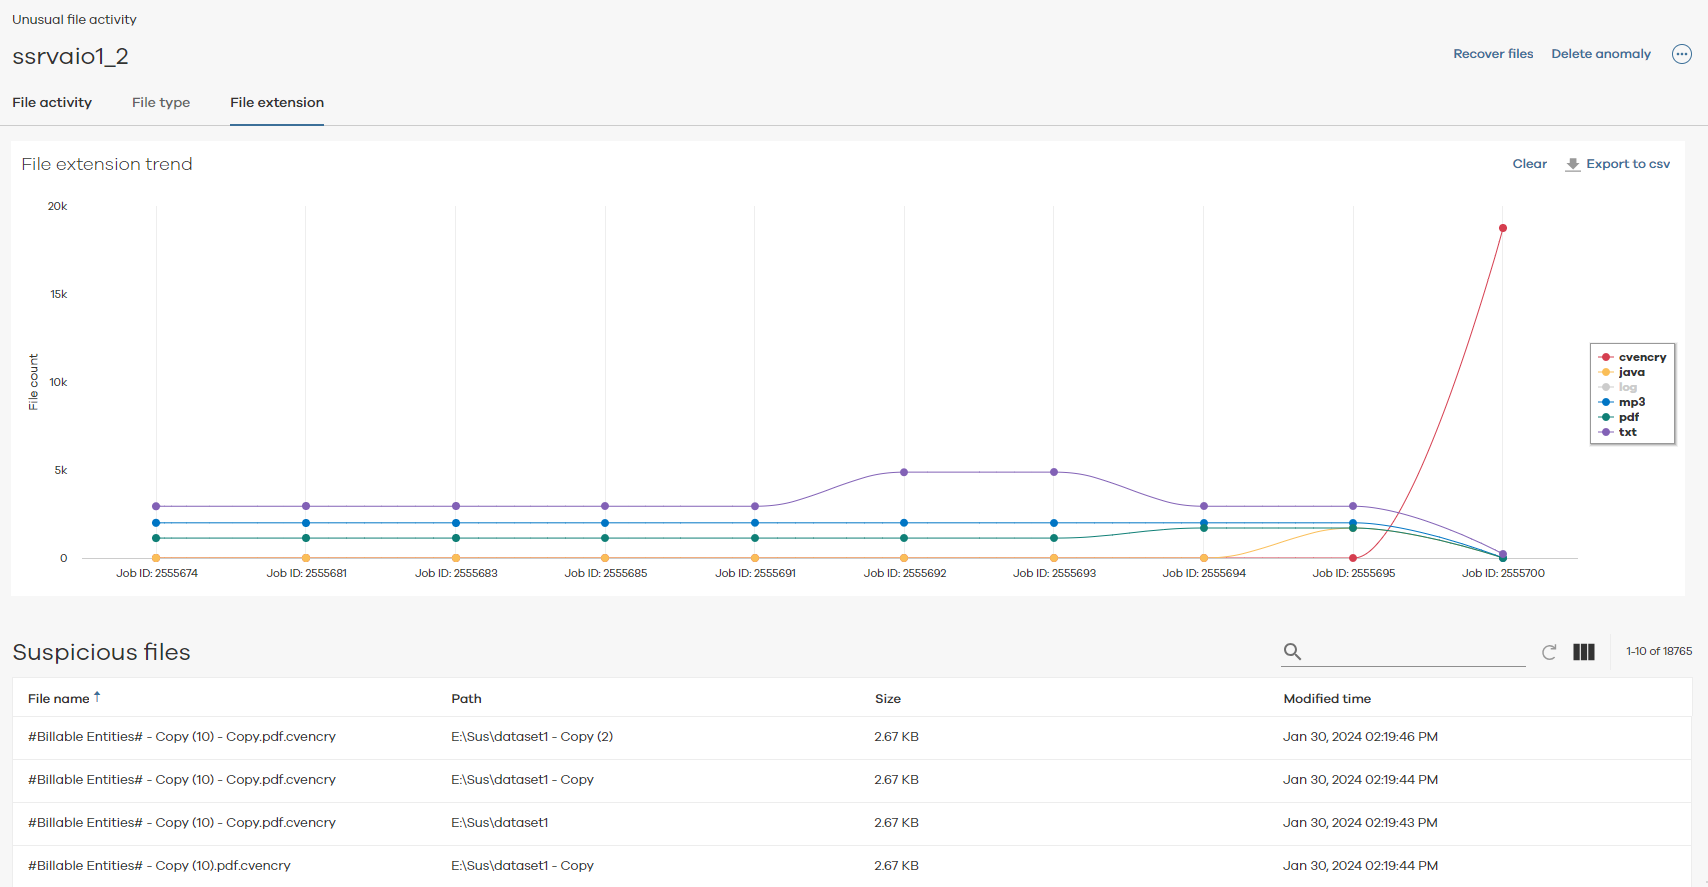Click the search magnifier icon
The width and height of the screenshot is (1708, 887).
point(1292,652)
